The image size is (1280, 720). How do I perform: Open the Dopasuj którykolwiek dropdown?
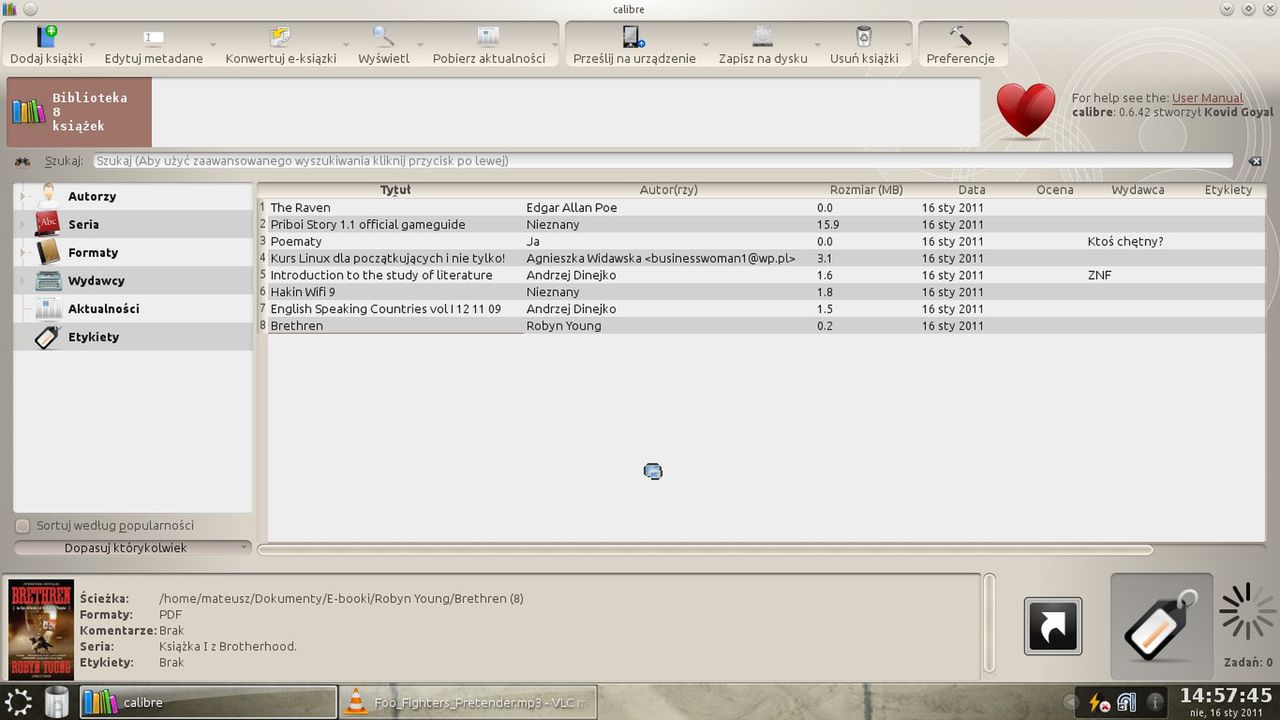pos(133,548)
